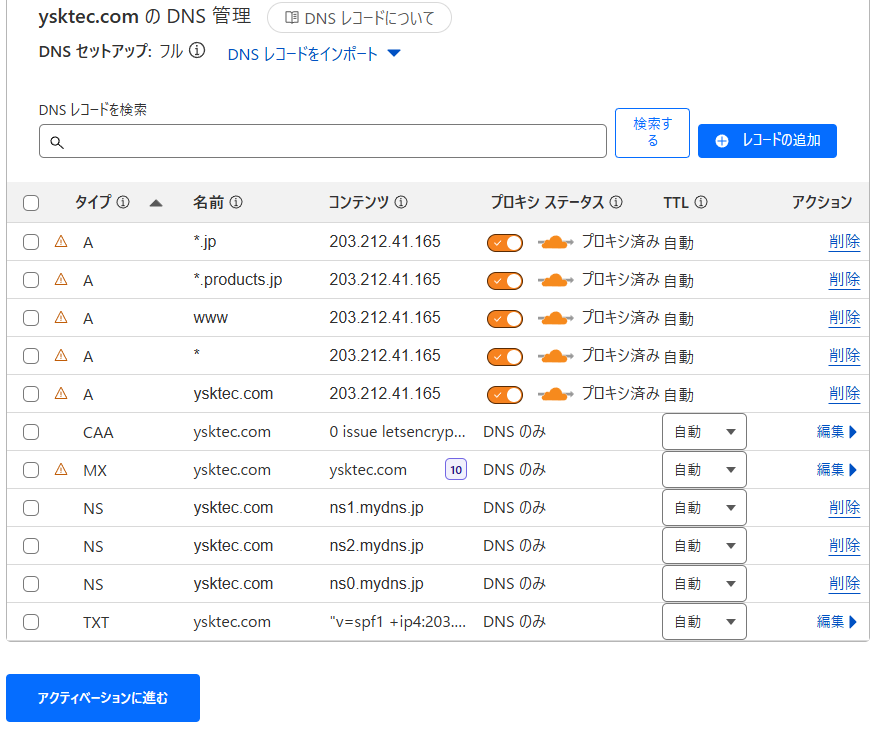Click the レコードの追加 button
879x732 pixels.
(x=767, y=141)
